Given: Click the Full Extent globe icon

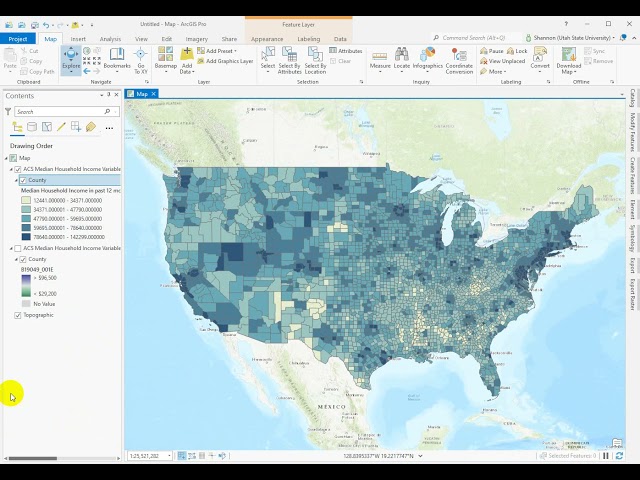Looking at the screenshot, I should coord(87,51).
